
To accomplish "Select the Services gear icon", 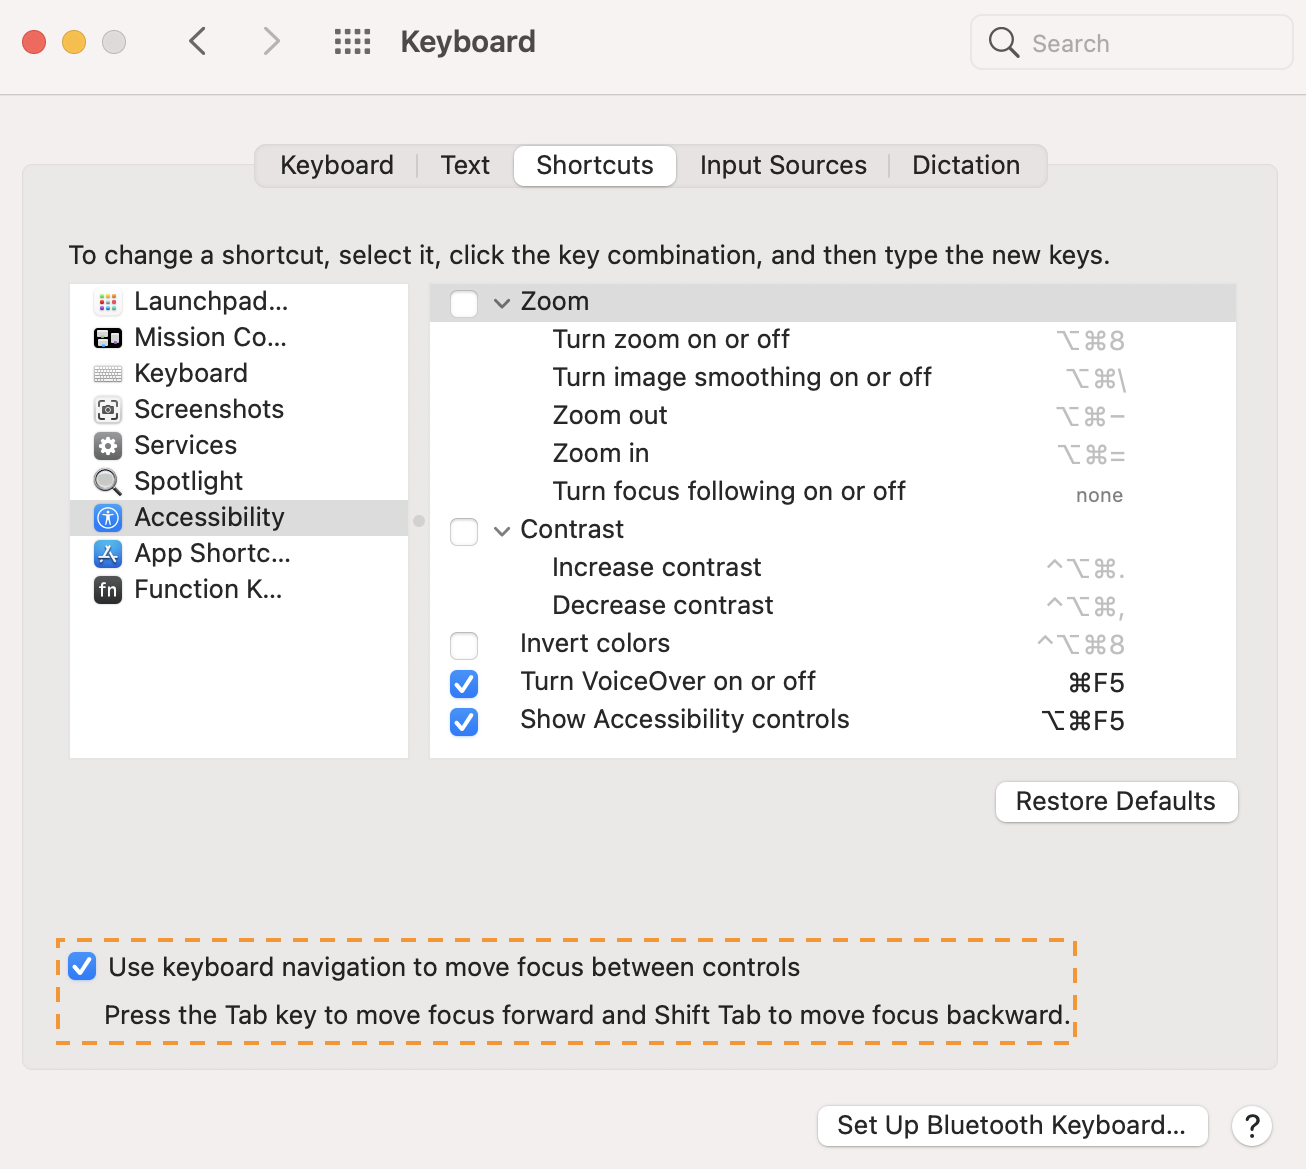I will [108, 446].
